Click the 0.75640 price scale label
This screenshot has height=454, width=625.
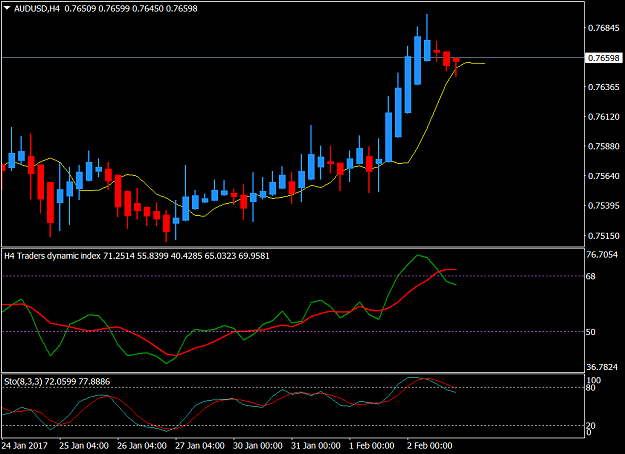coord(604,176)
